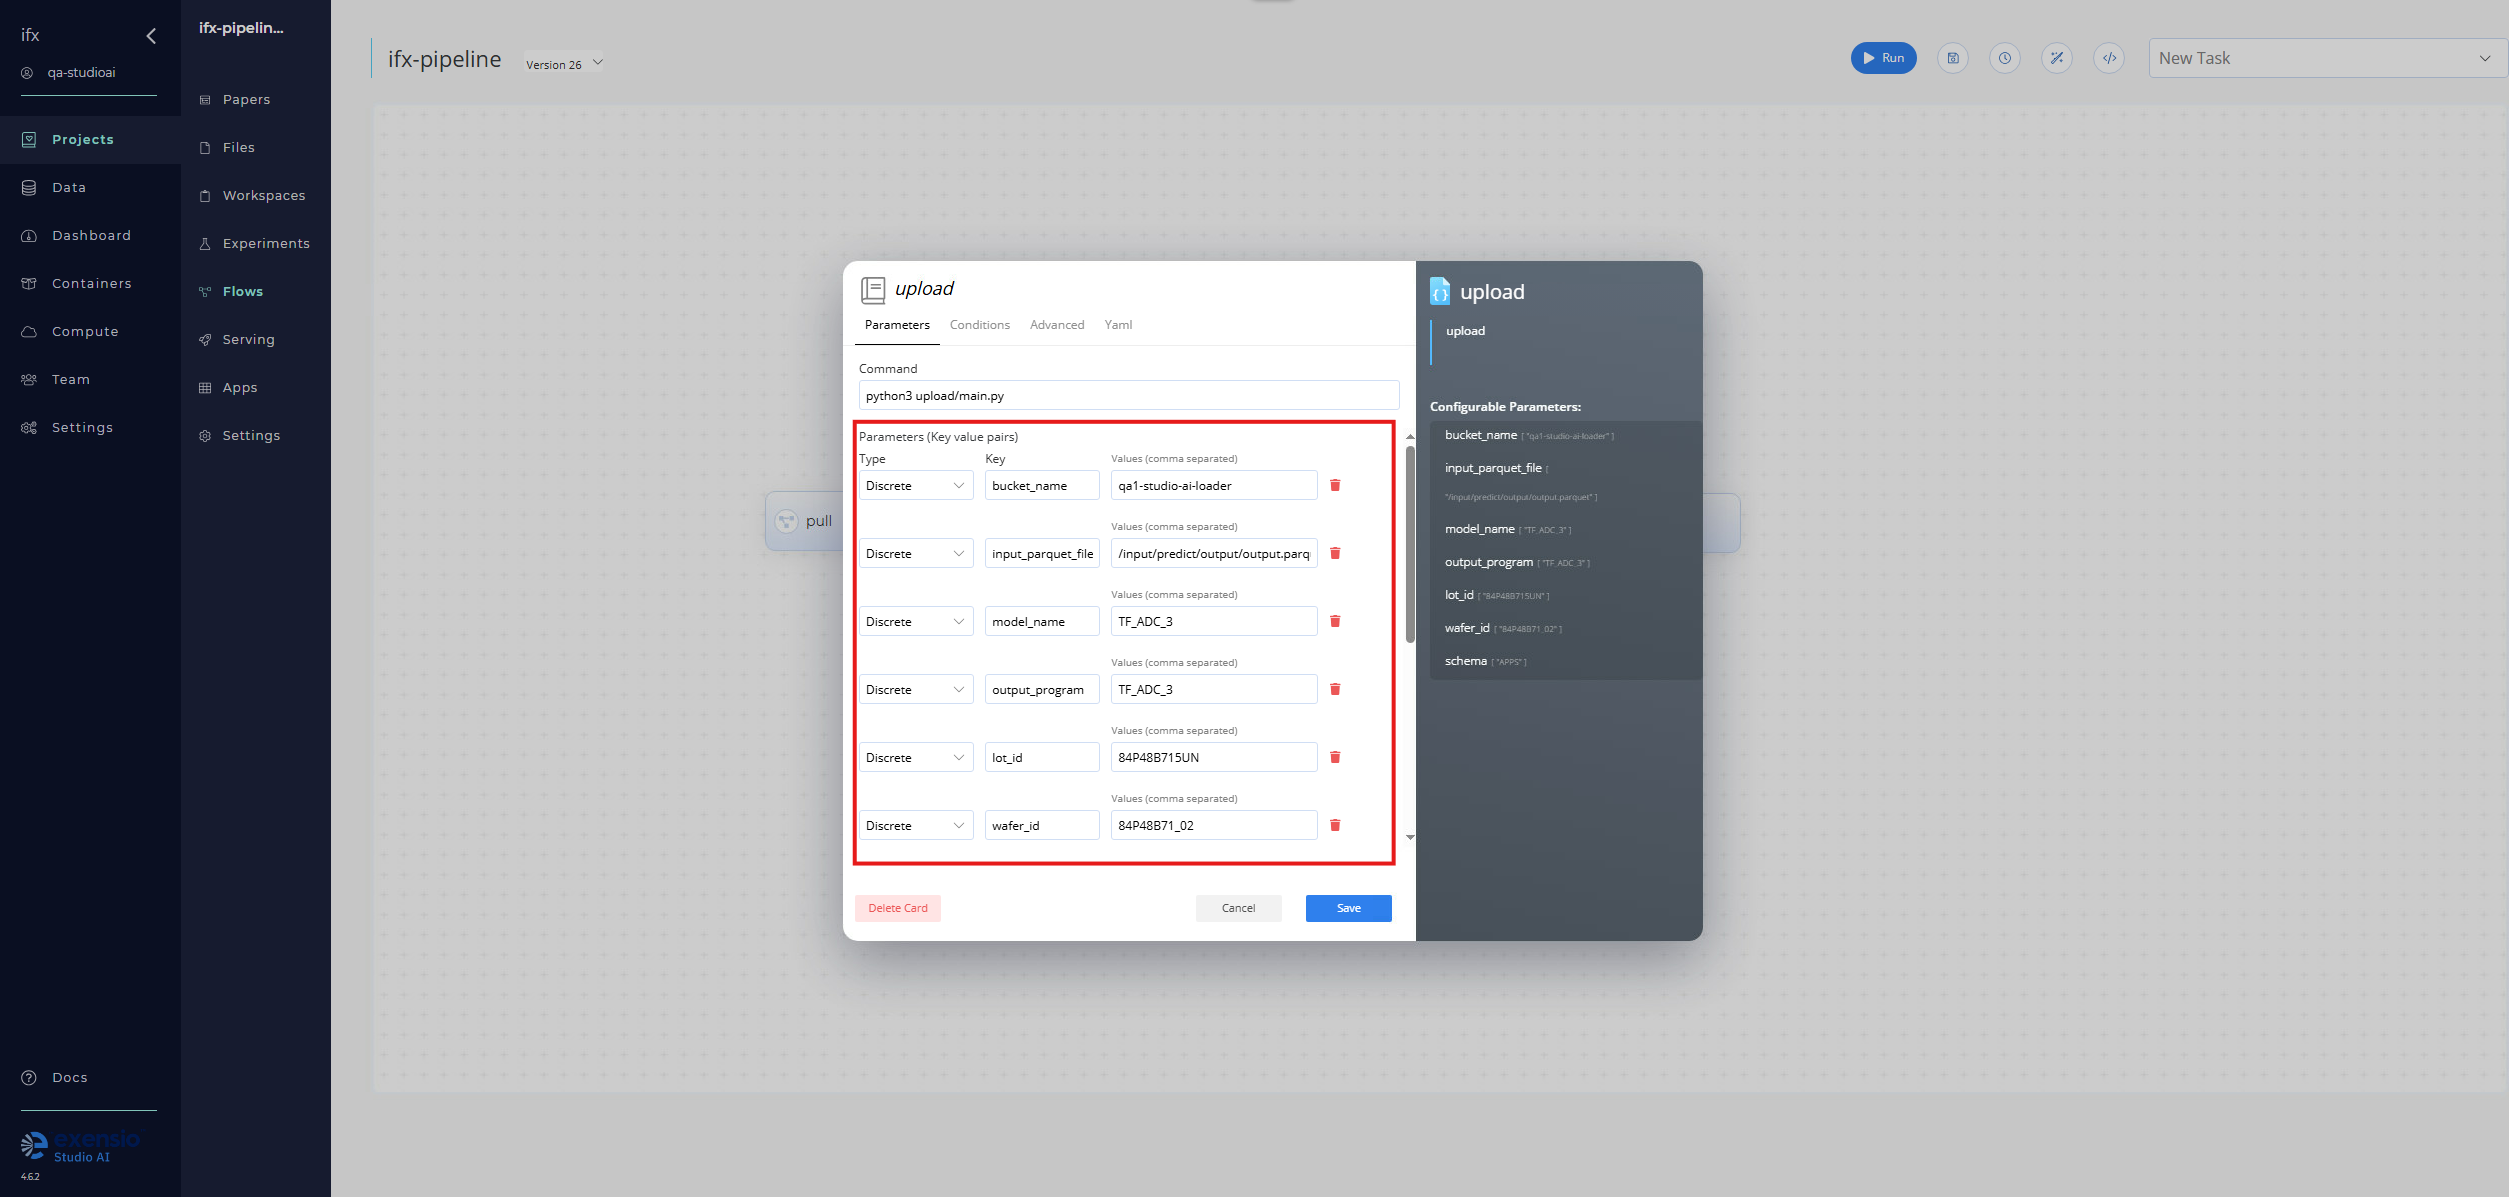Image resolution: width=2509 pixels, height=1197 pixels.
Task: Switch to the Advanced tab
Action: pyautogui.click(x=1056, y=325)
